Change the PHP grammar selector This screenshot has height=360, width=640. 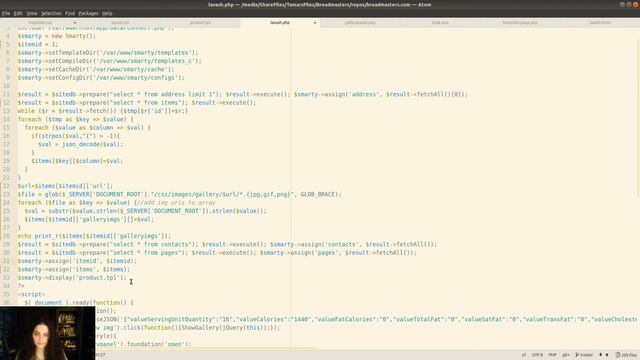pos(552,355)
